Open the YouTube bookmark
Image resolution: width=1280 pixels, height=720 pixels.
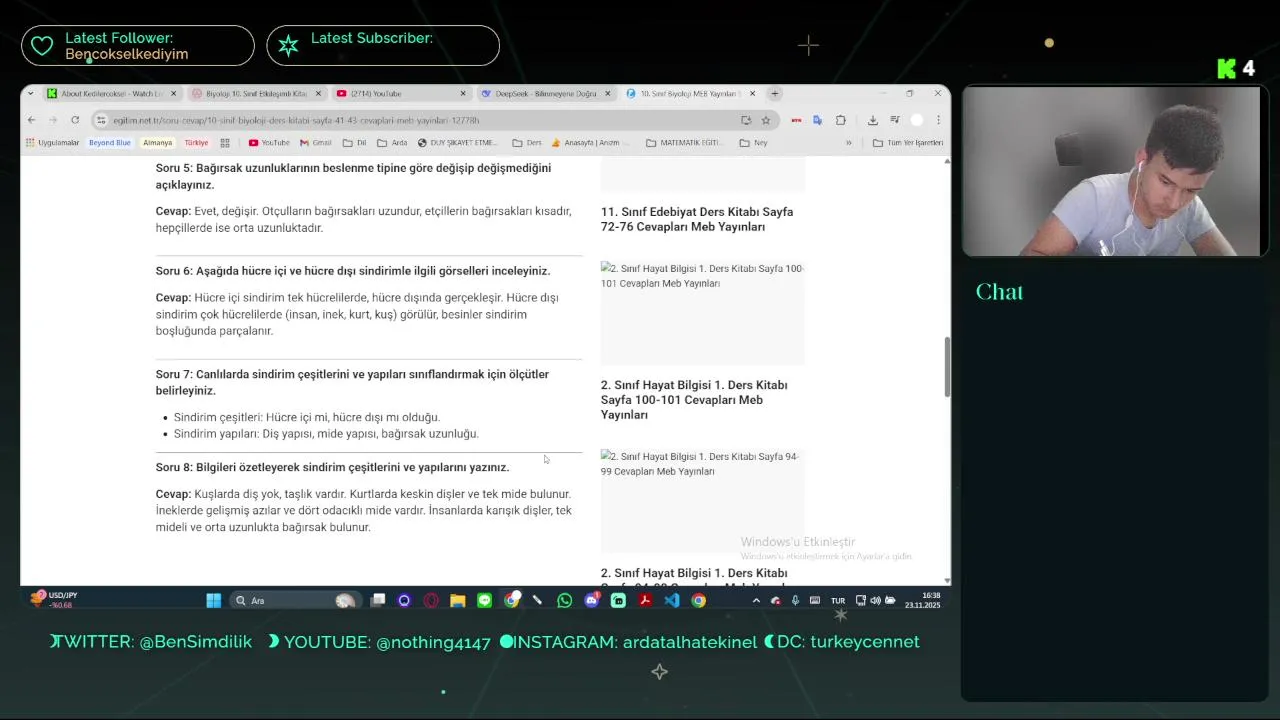269,143
